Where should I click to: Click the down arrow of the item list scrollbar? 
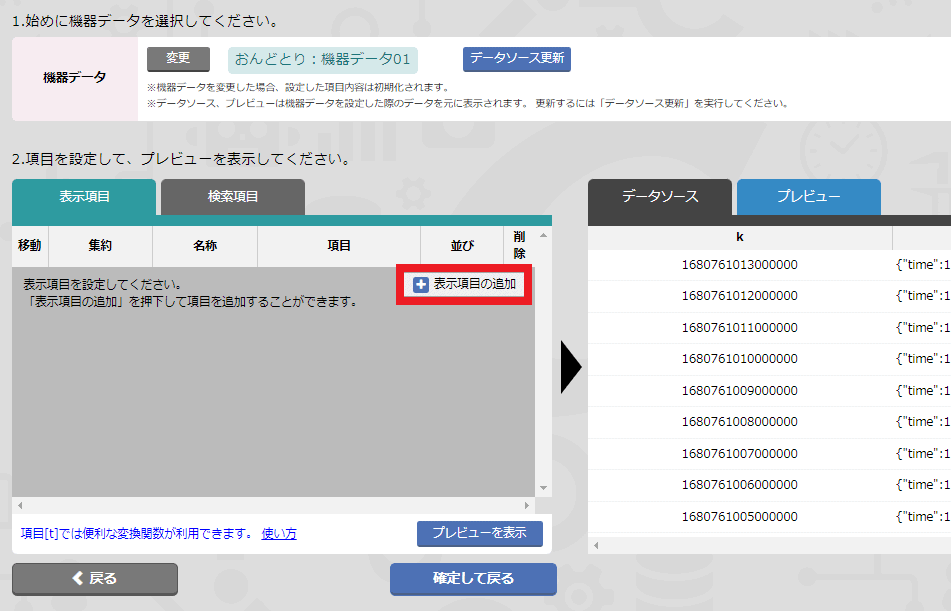point(544,488)
